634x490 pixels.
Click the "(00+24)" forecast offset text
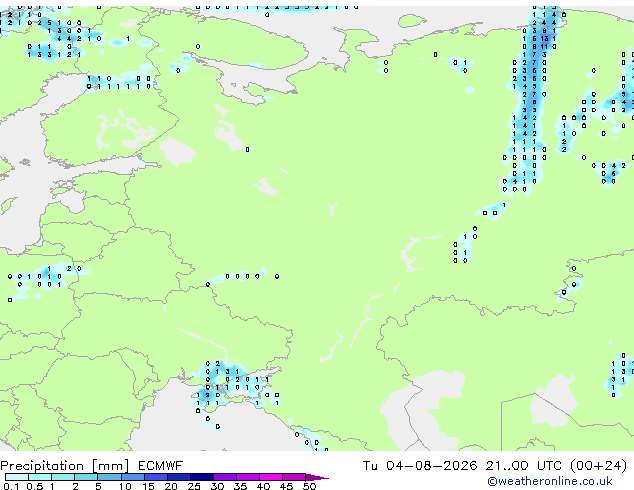(x=598, y=466)
